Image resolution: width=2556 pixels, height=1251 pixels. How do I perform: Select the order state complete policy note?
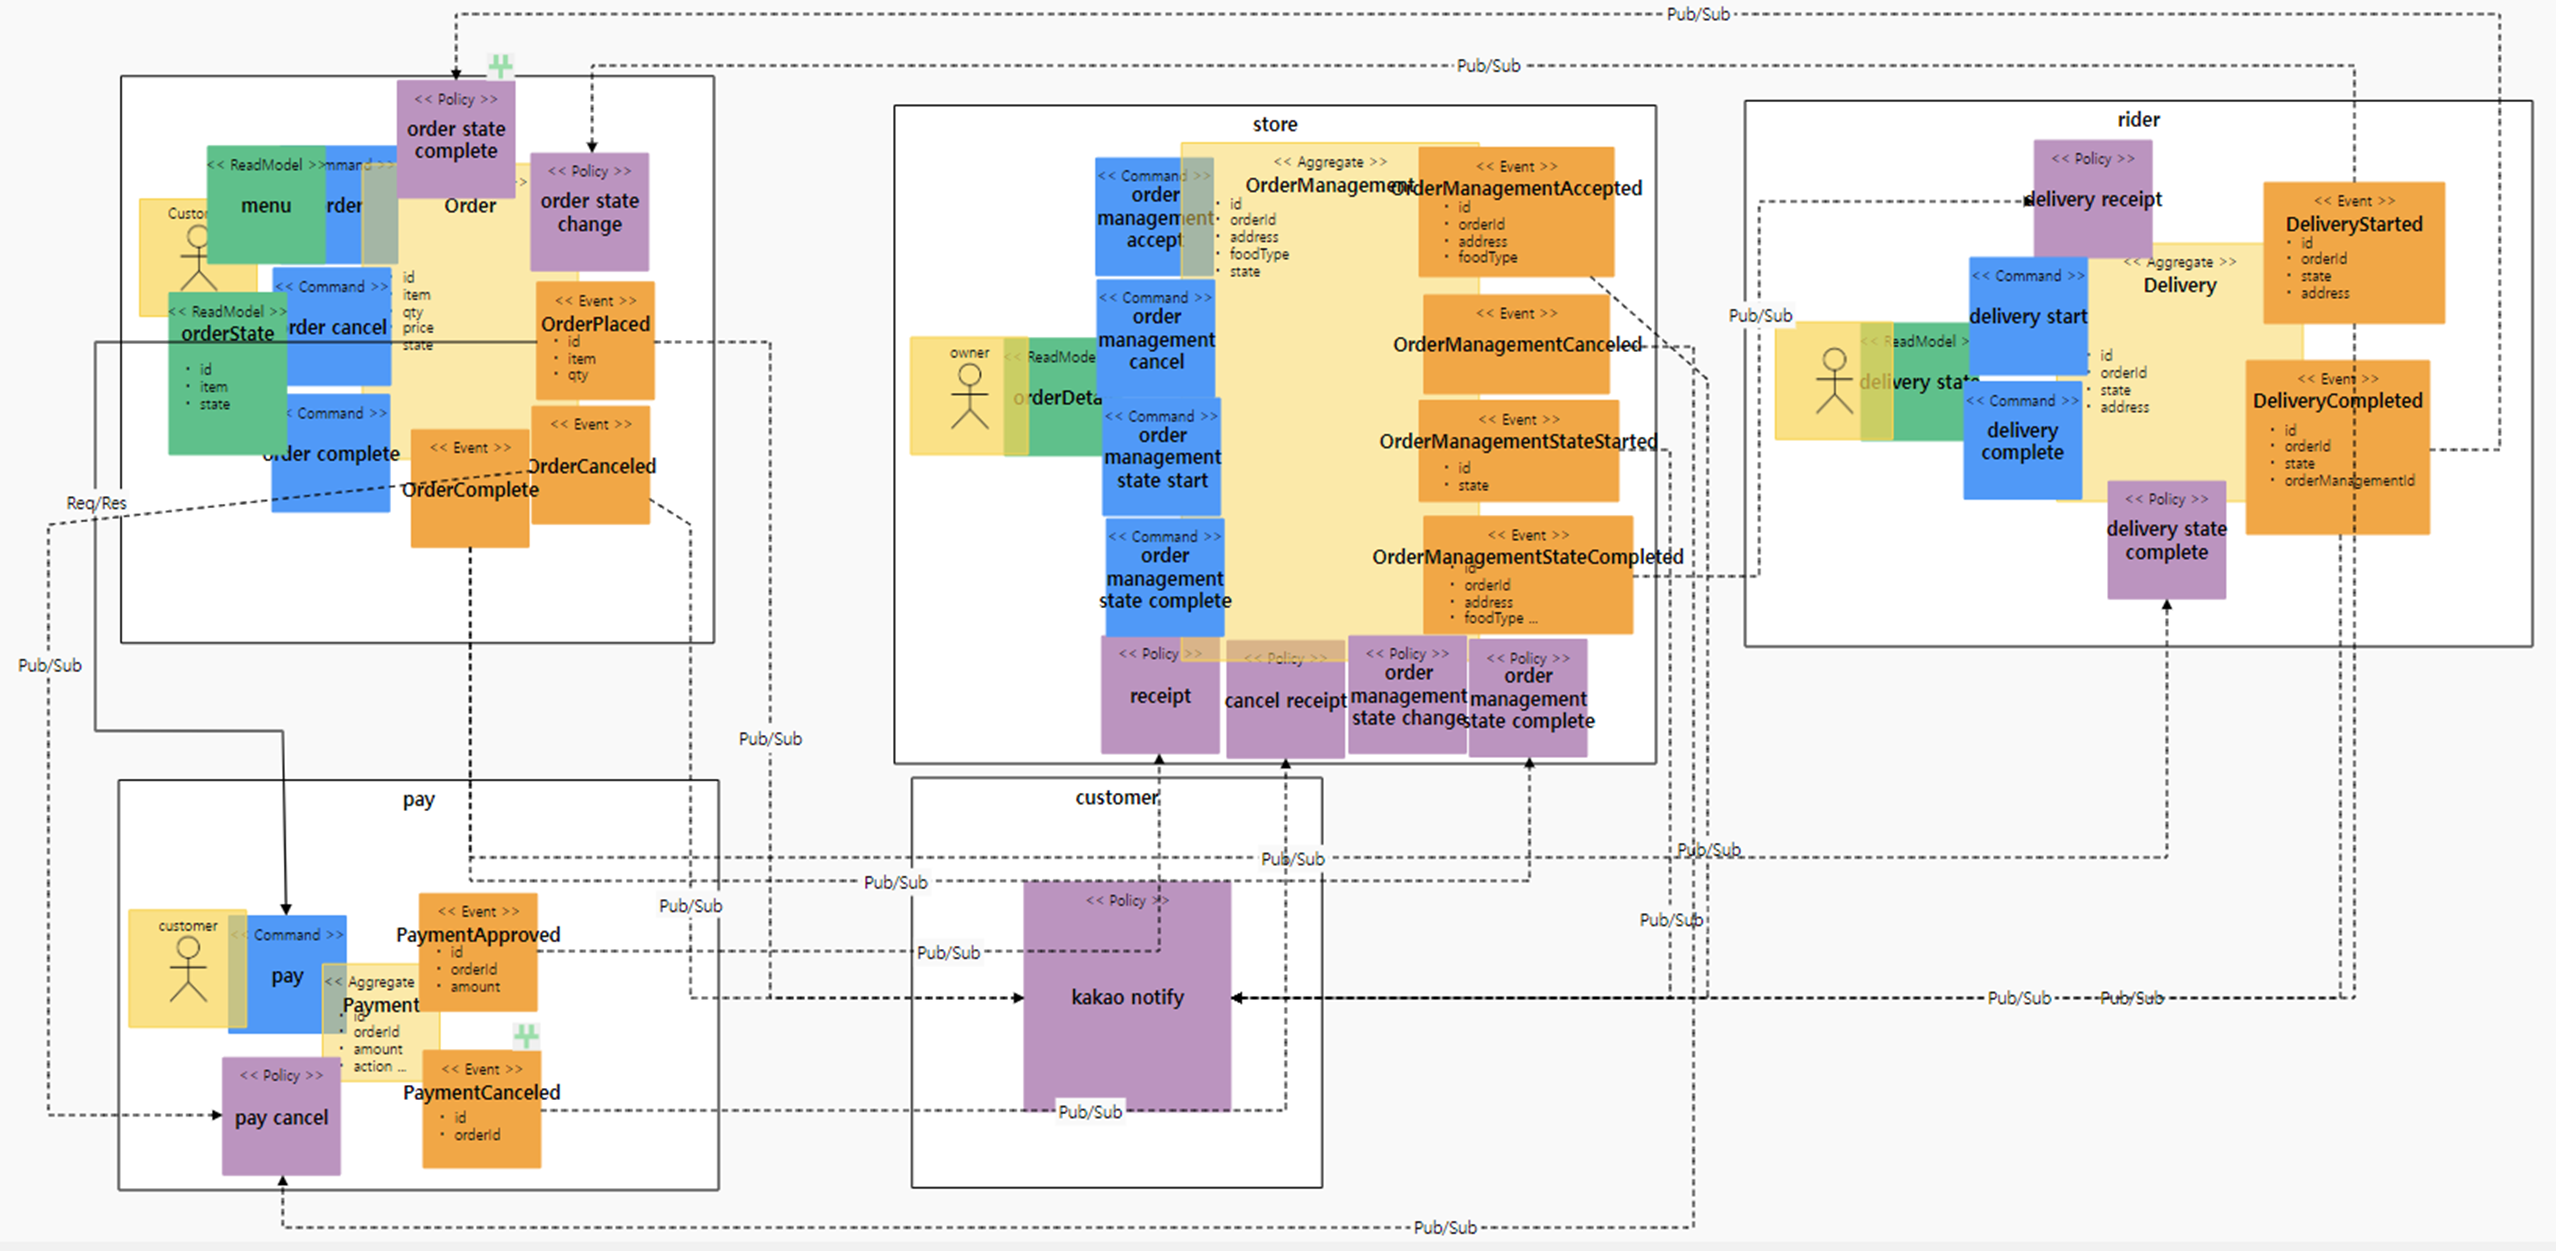[x=456, y=139]
